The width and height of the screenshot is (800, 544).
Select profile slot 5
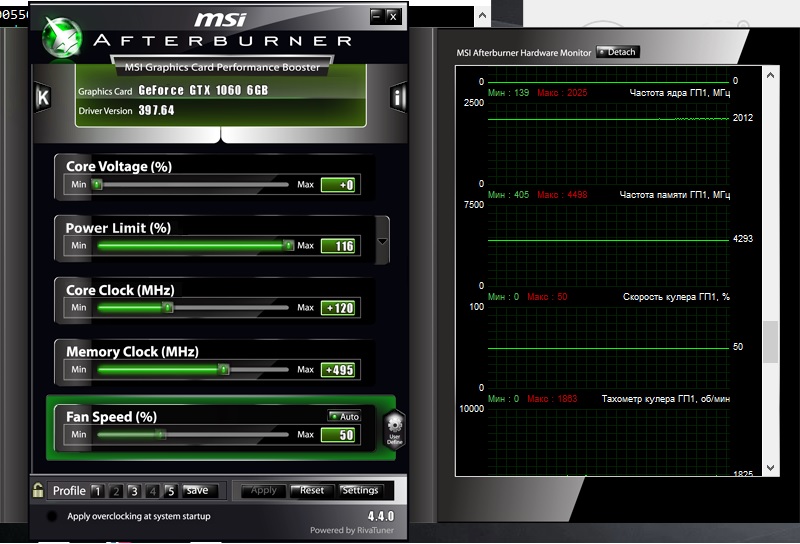click(171, 491)
